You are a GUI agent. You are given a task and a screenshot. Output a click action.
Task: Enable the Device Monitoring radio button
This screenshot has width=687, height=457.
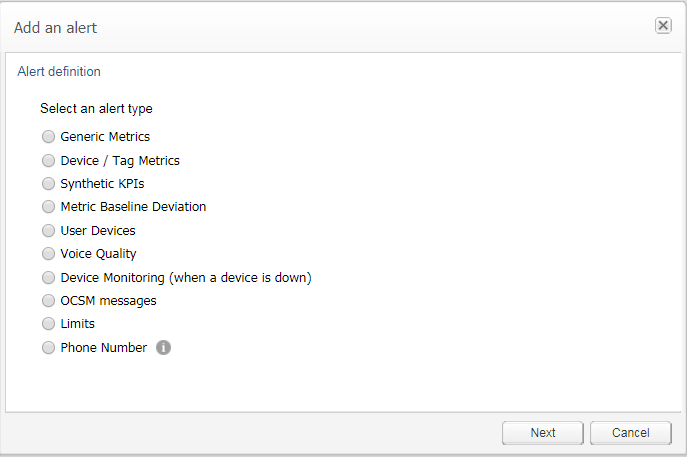point(48,278)
